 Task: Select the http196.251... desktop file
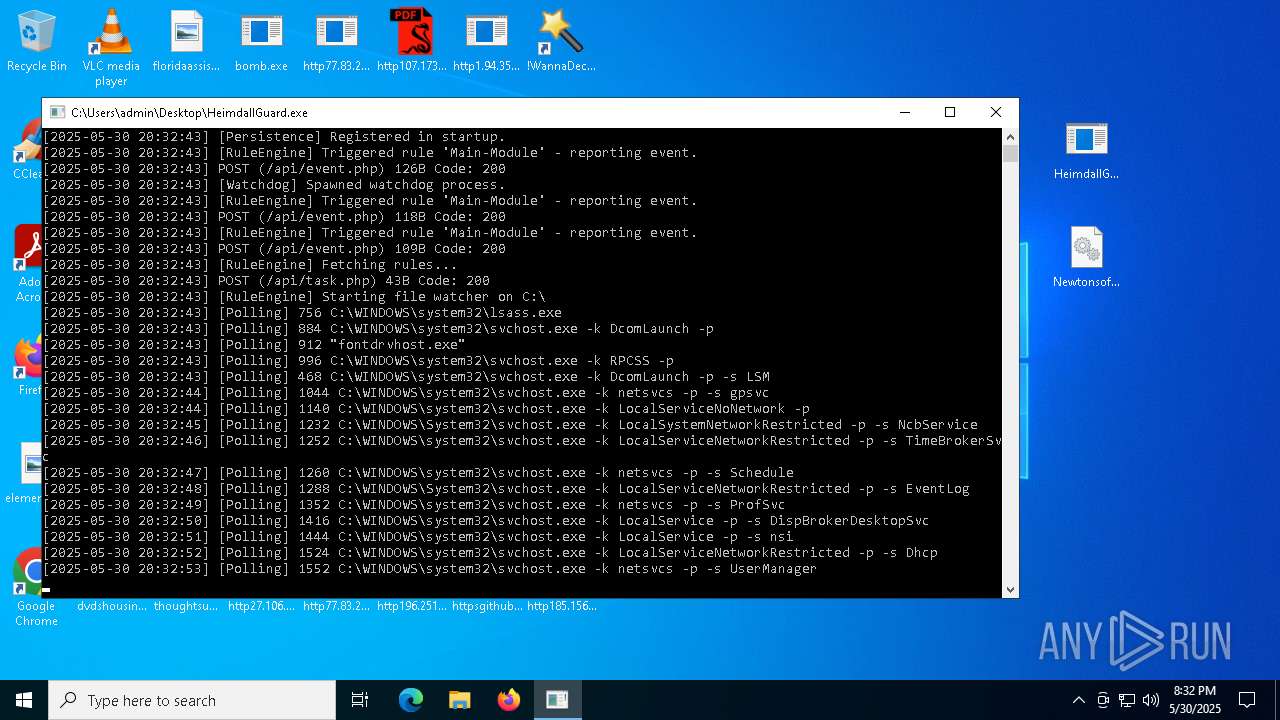411,605
